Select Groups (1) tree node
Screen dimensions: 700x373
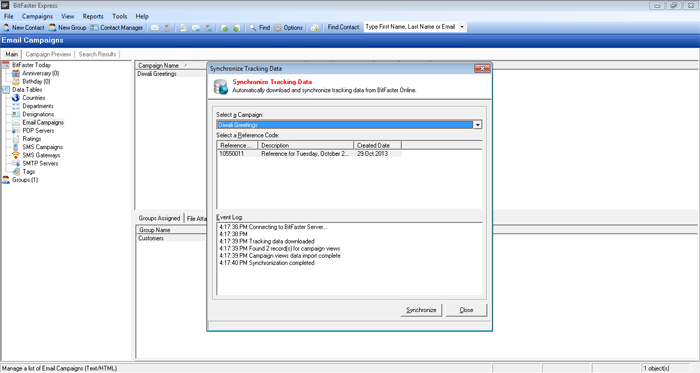click(25, 180)
